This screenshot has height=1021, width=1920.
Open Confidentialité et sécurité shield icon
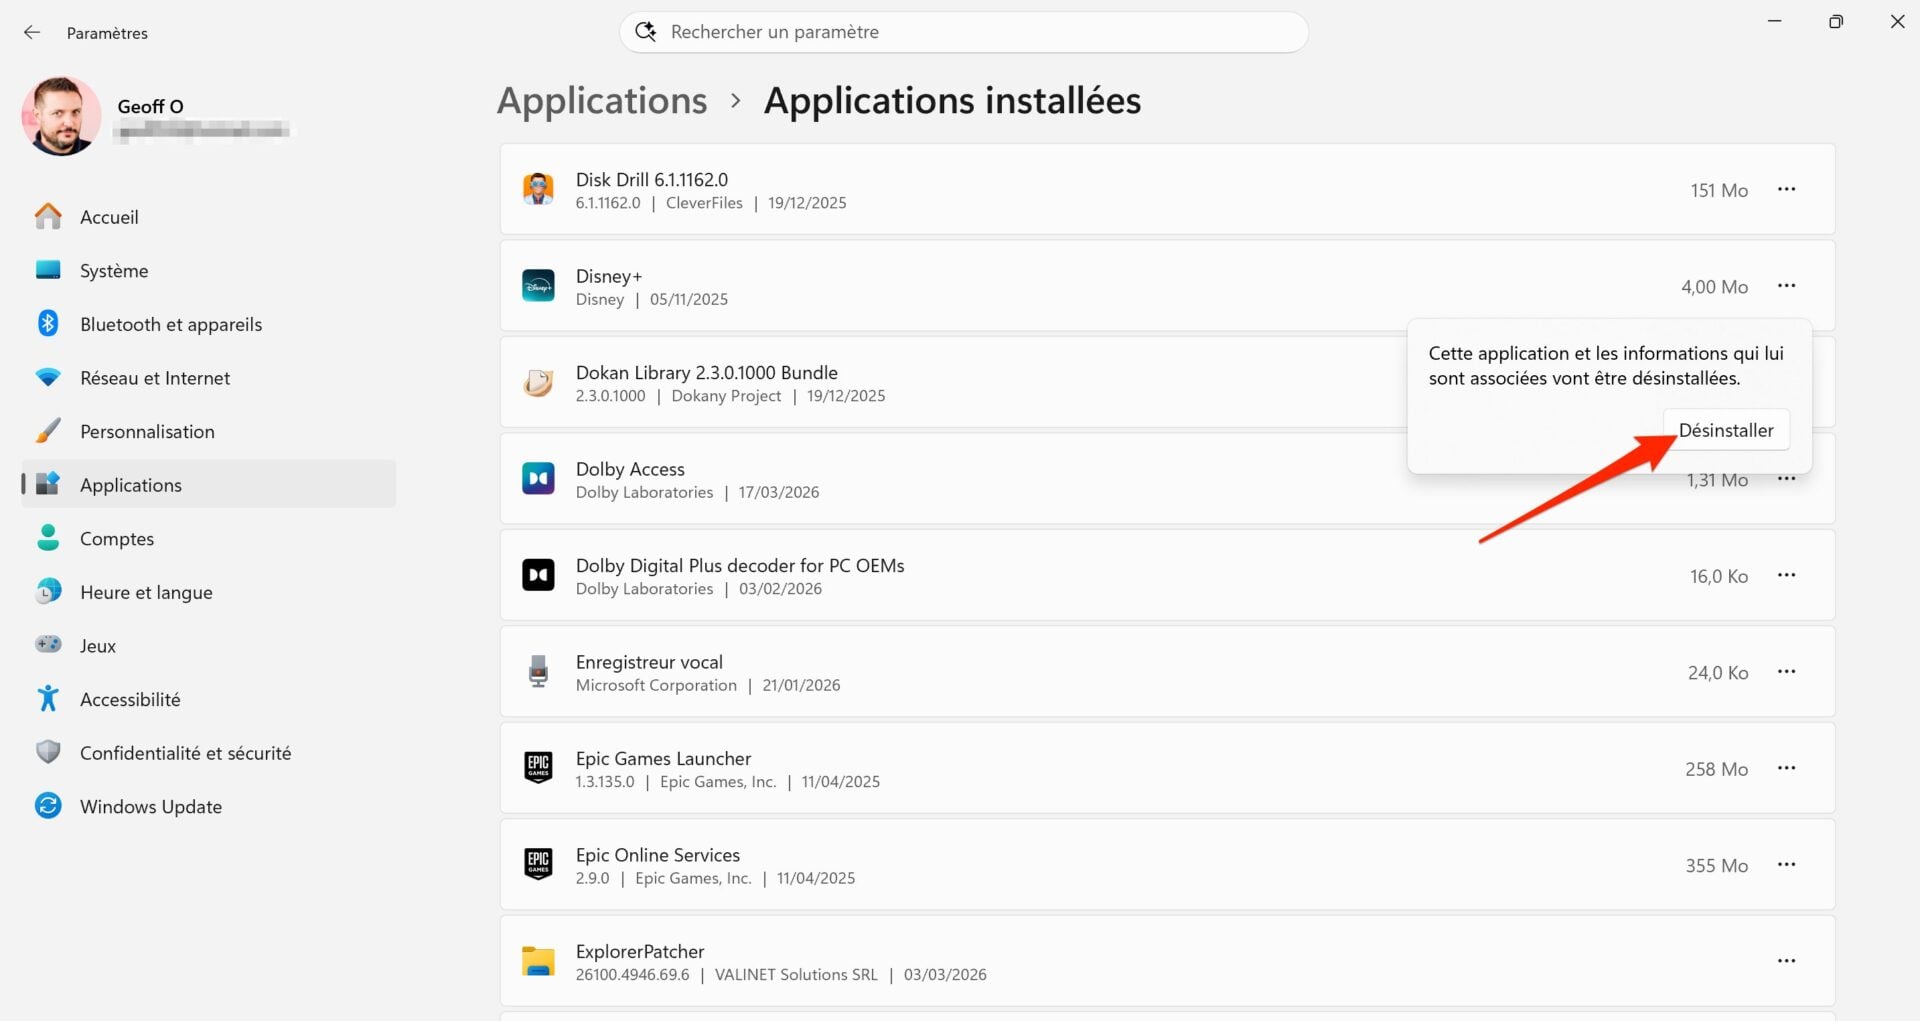point(47,752)
